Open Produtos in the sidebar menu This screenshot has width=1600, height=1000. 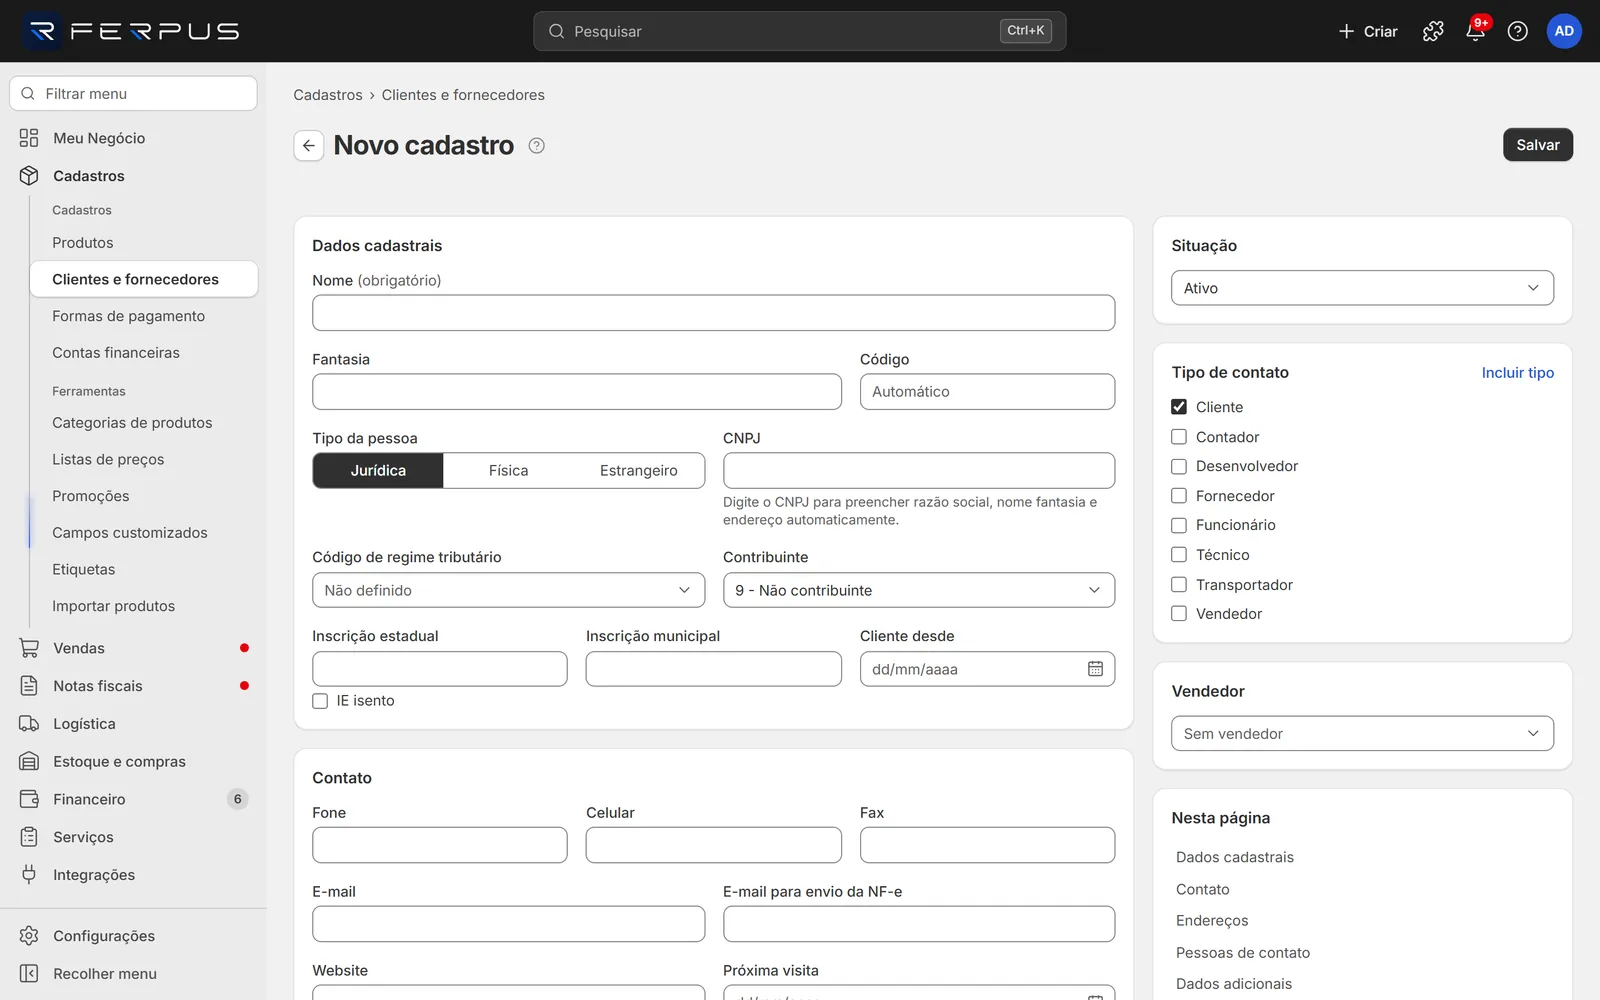(x=143, y=243)
